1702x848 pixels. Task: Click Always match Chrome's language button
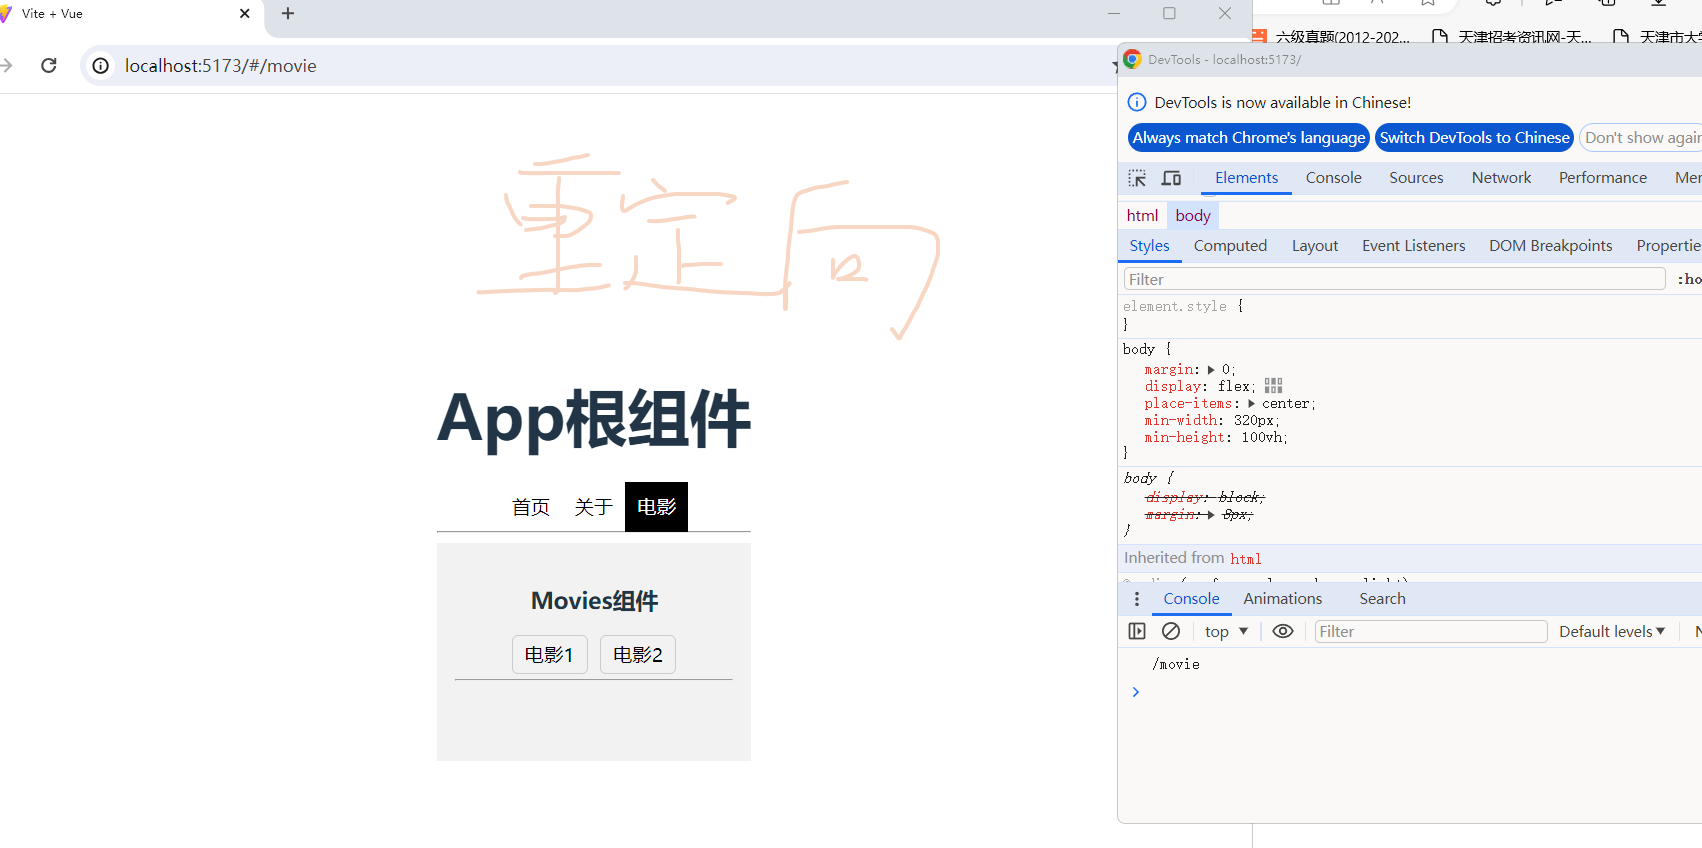1248,138
